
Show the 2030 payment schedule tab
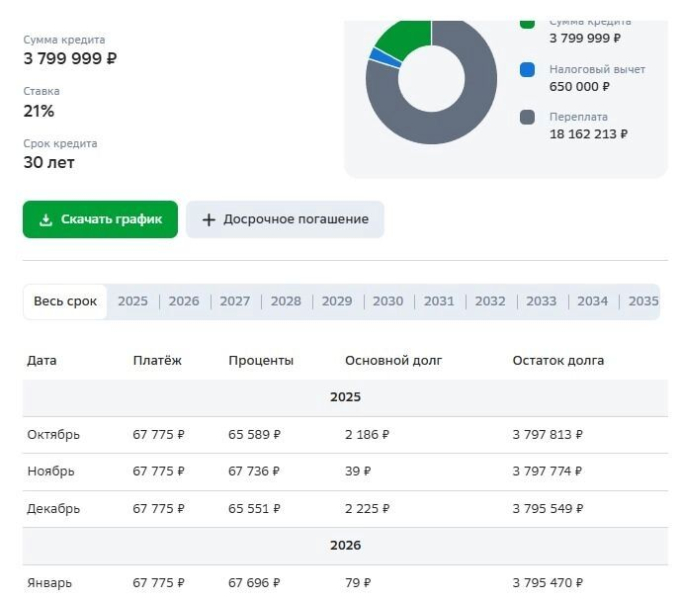(x=388, y=301)
